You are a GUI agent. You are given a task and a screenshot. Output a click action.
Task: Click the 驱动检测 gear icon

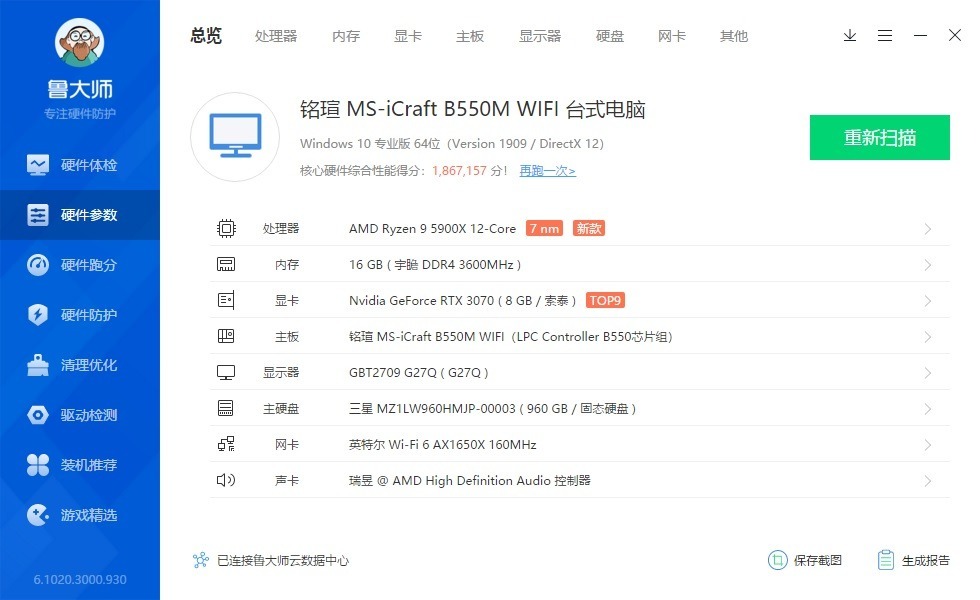(38, 415)
